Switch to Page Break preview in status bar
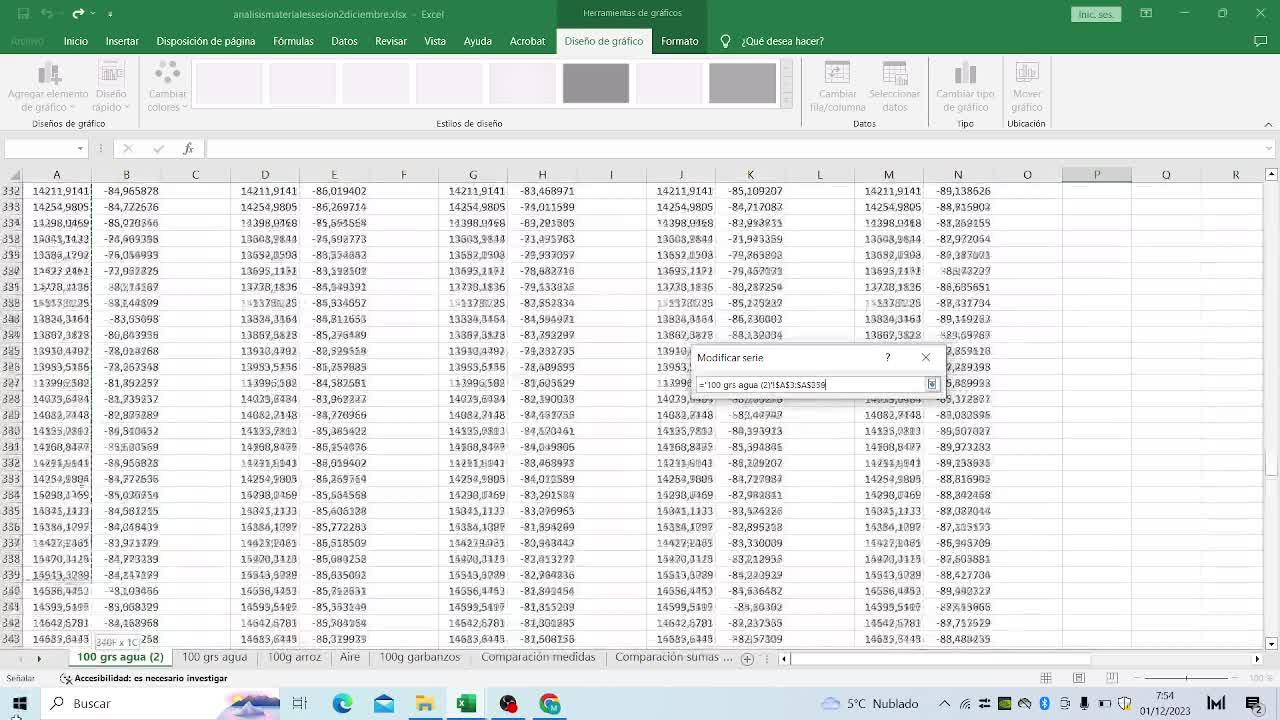The width and height of the screenshot is (1280, 720). (x=1112, y=678)
